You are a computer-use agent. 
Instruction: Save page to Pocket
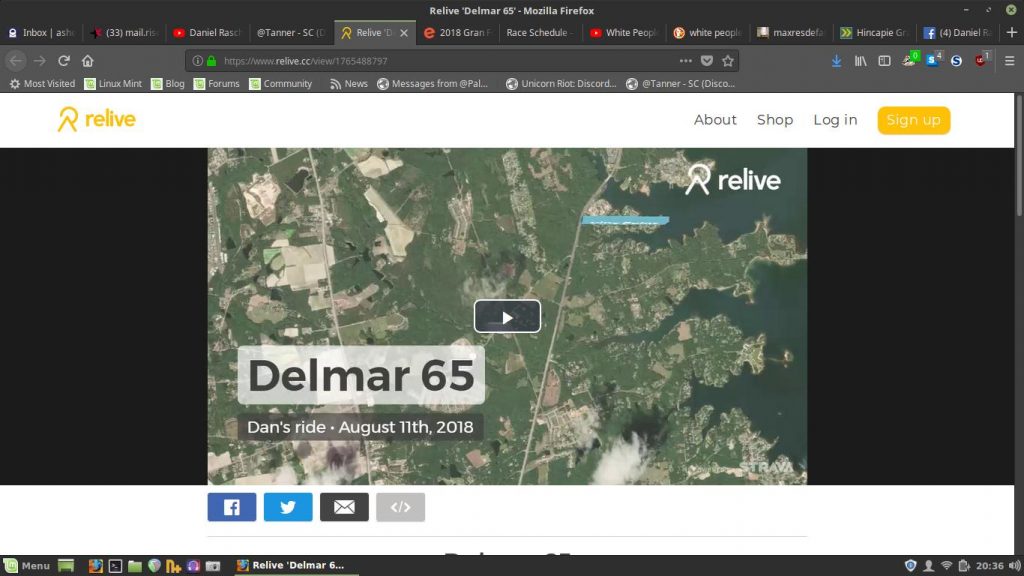(x=707, y=61)
